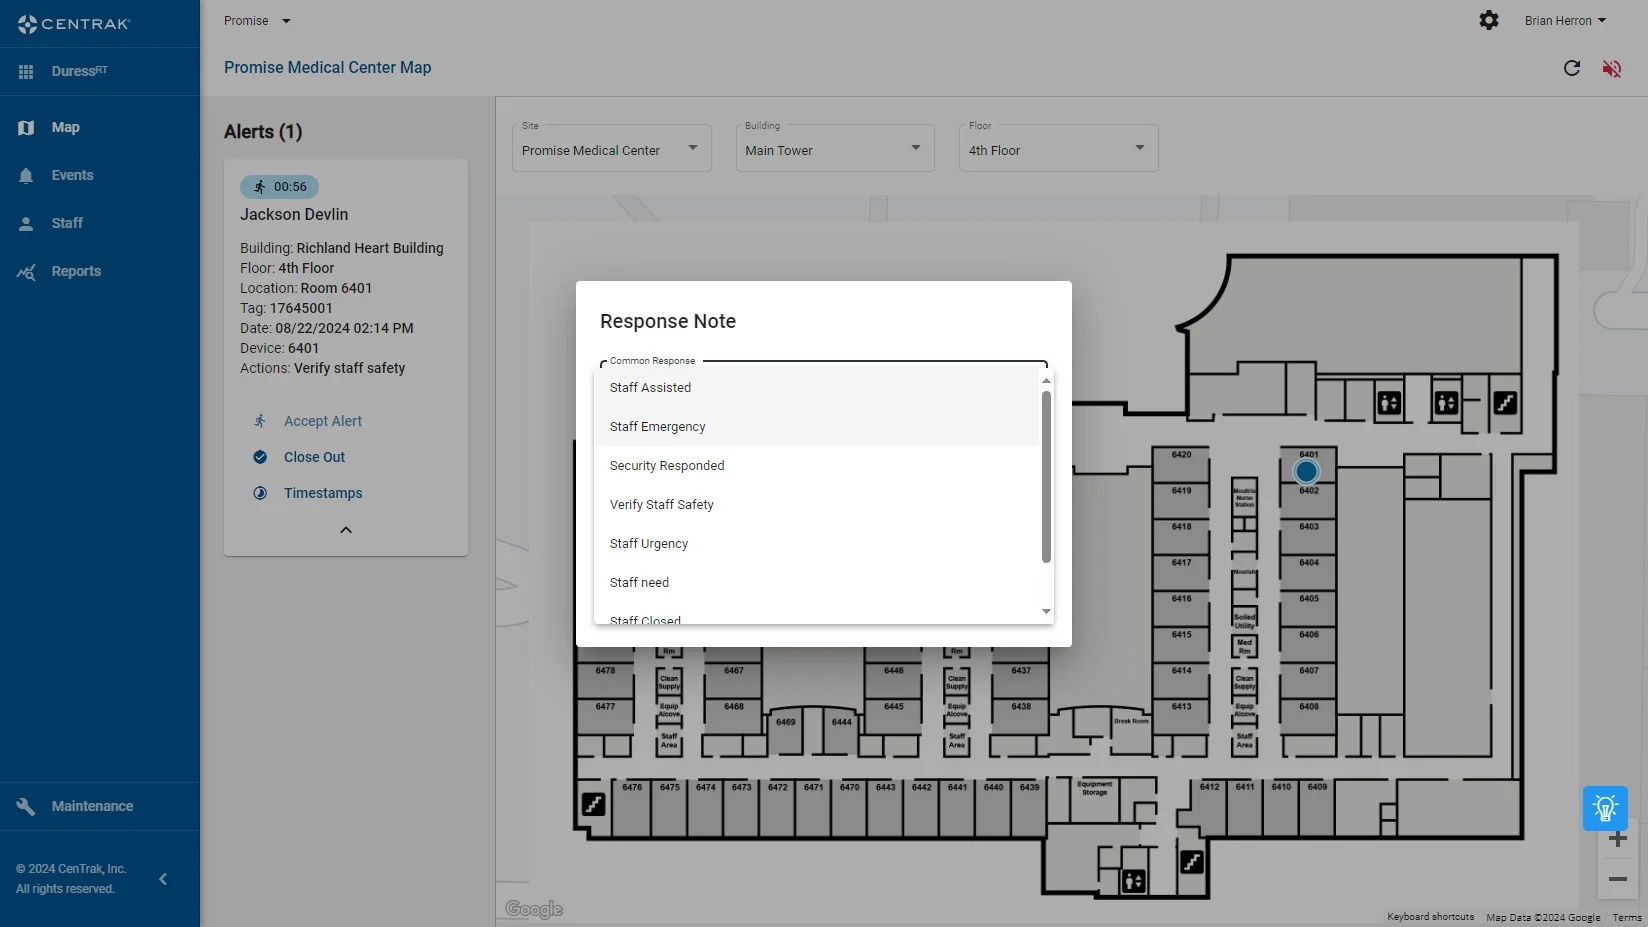Choose Staff need option

click(x=817, y=583)
